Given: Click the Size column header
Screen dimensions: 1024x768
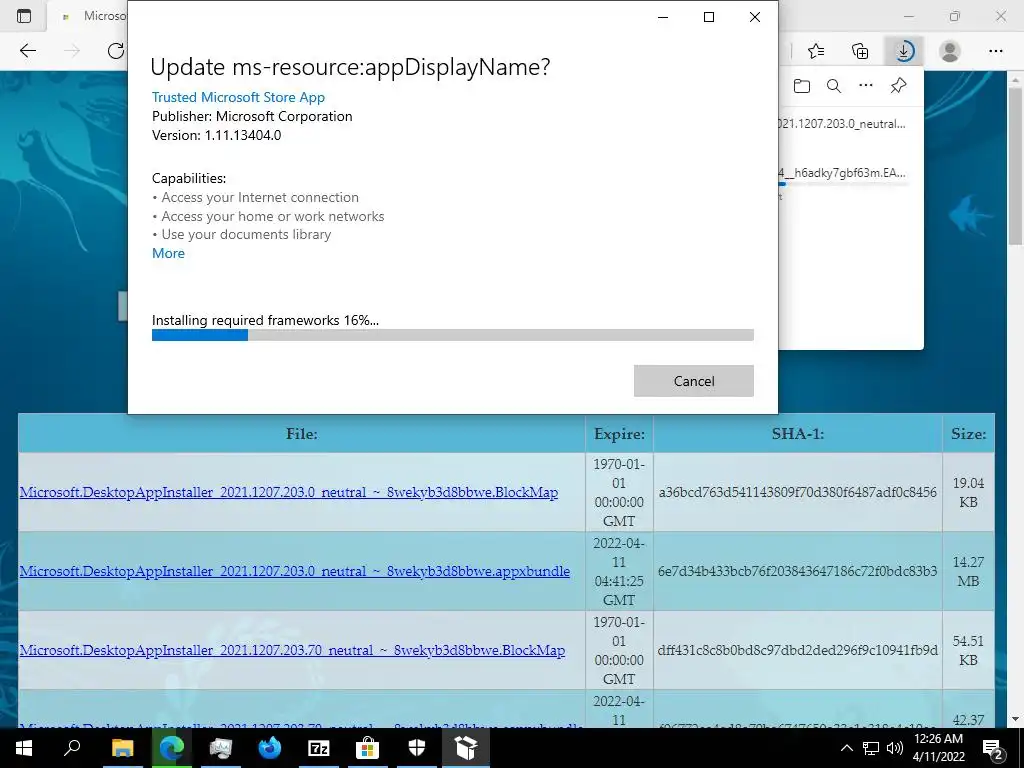Looking at the screenshot, I should [968, 434].
